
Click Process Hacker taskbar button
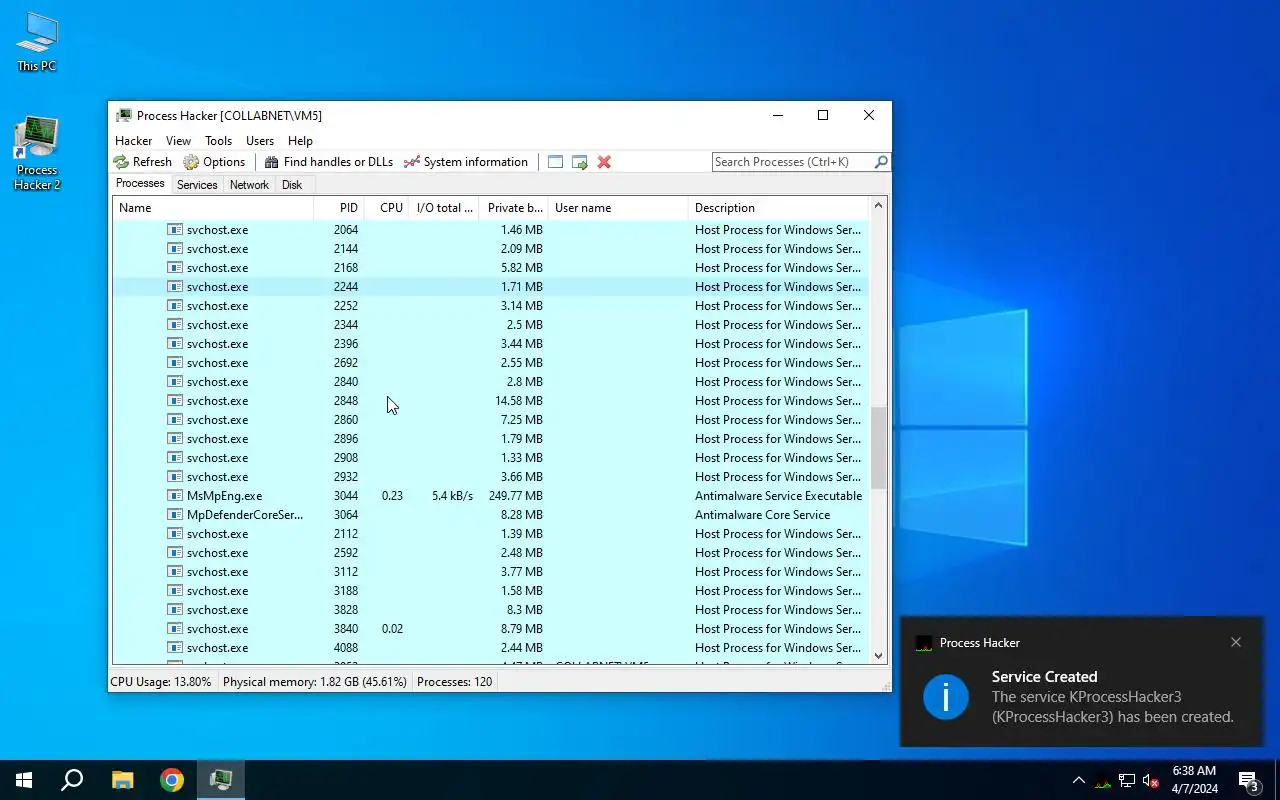point(221,780)
